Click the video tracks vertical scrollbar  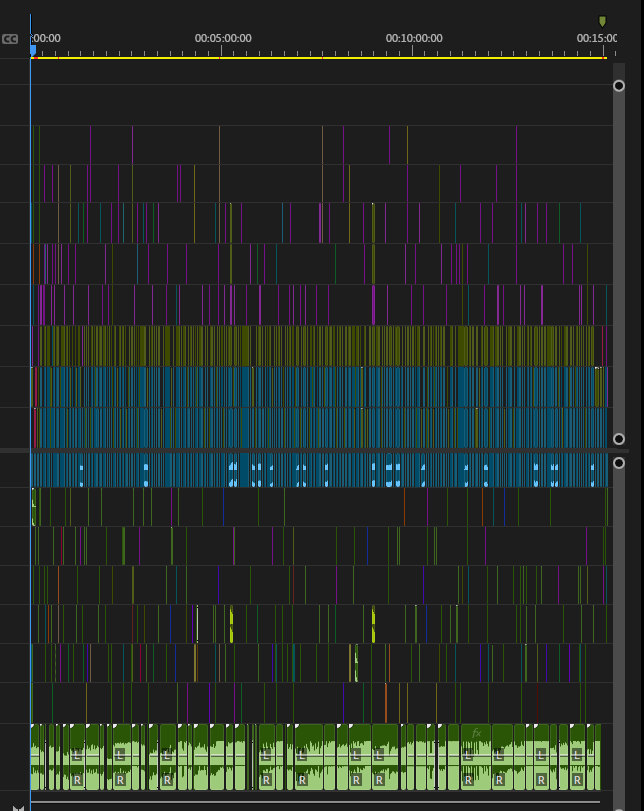point(619,262)
